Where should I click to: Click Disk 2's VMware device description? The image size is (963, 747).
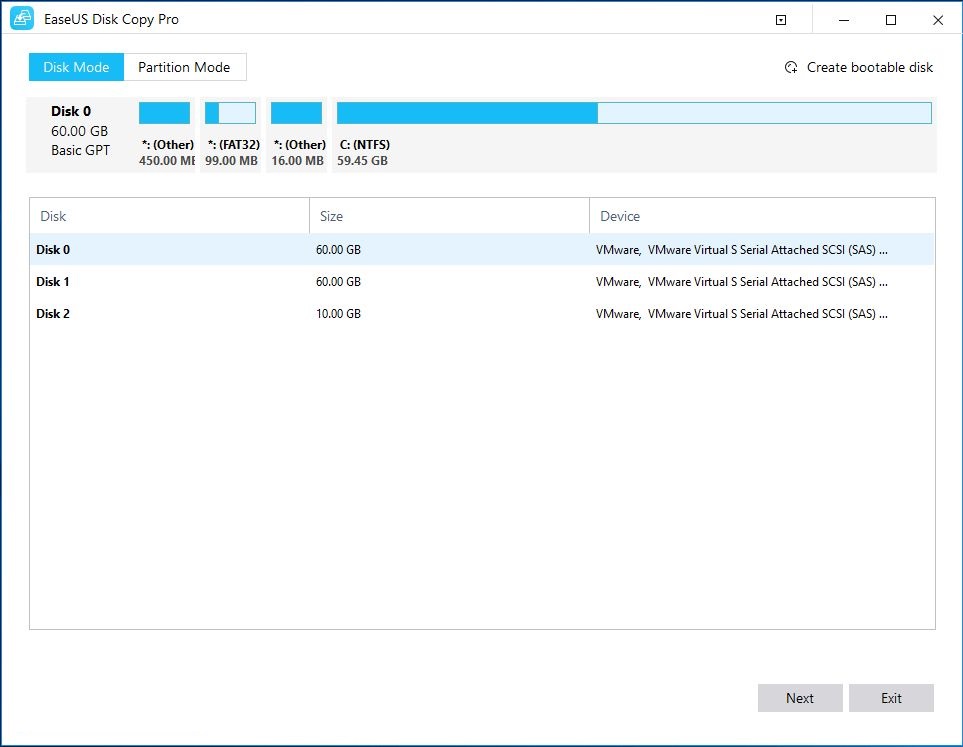(x=741, y=313)
